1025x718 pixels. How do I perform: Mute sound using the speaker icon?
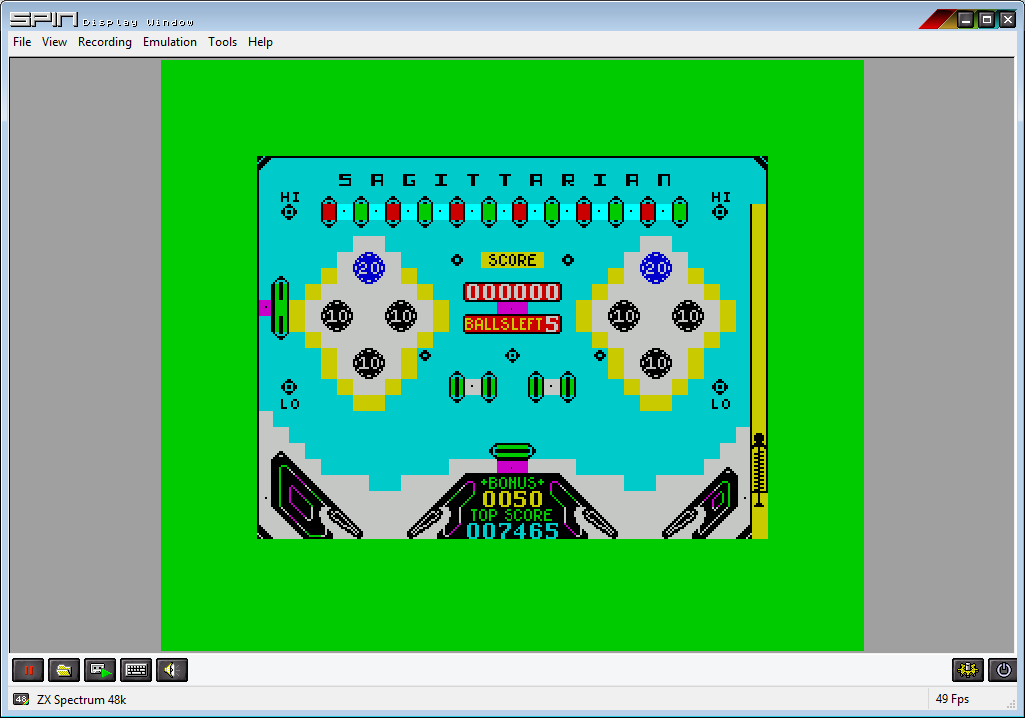[172, 670]
